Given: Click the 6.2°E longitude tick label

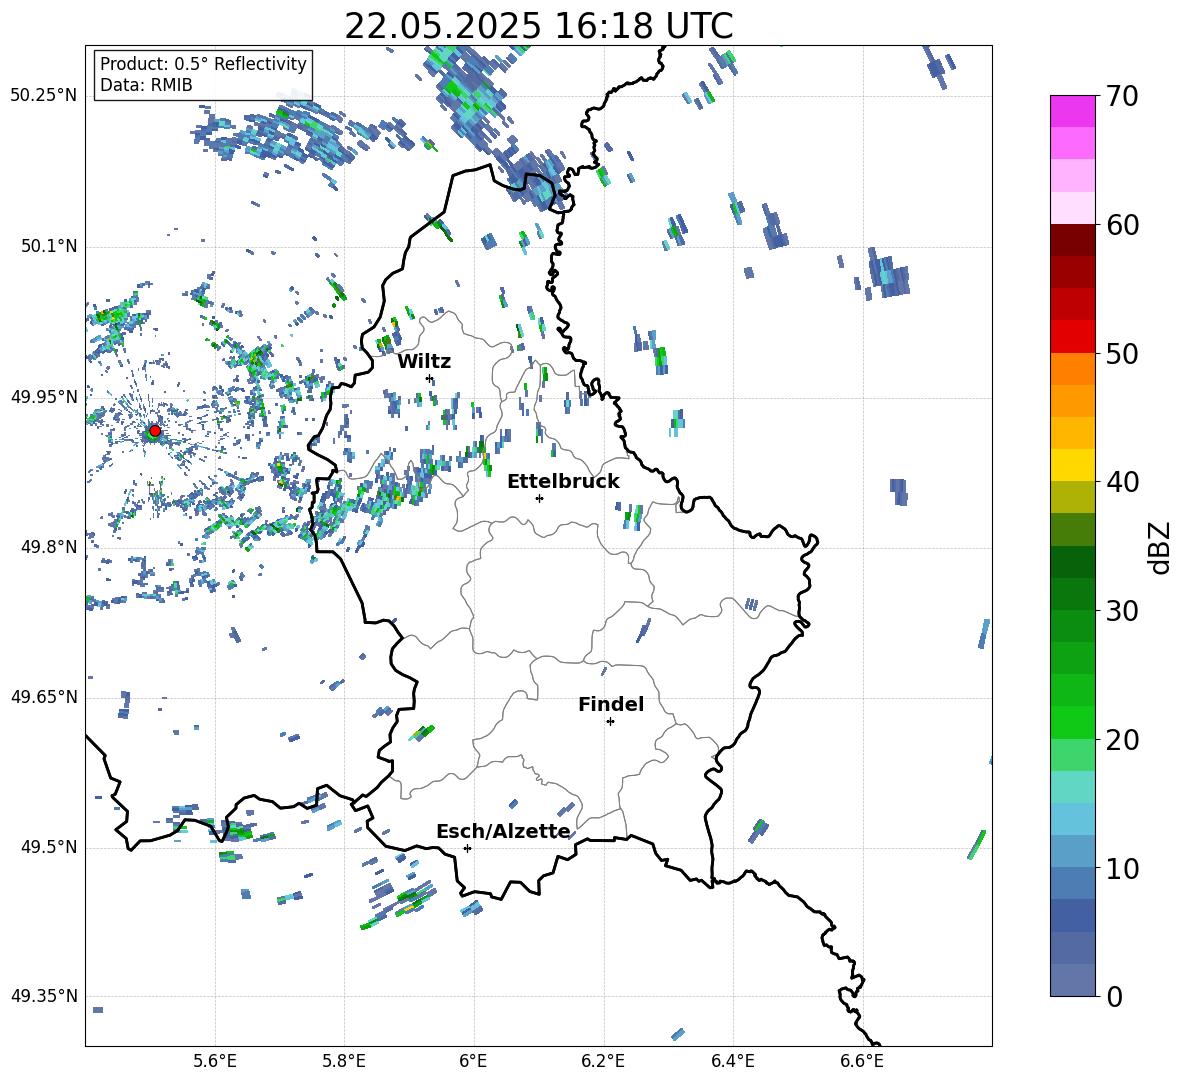Looking at the screenshot, I should pos(603,1061).
